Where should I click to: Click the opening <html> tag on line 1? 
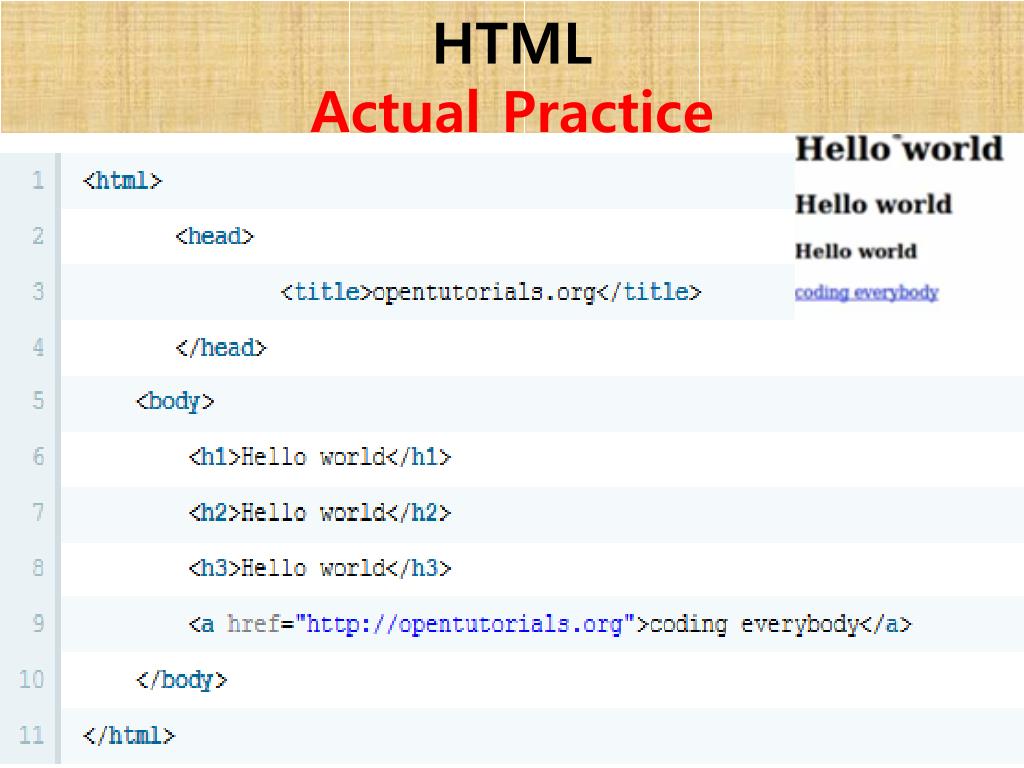click(x=122, y=180)
